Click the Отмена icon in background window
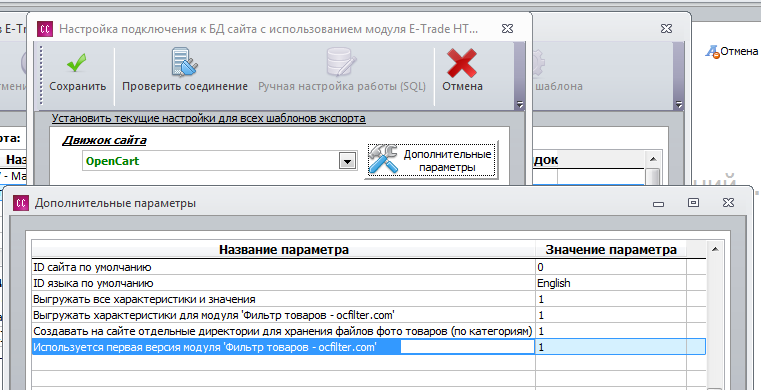 point(711,51)
